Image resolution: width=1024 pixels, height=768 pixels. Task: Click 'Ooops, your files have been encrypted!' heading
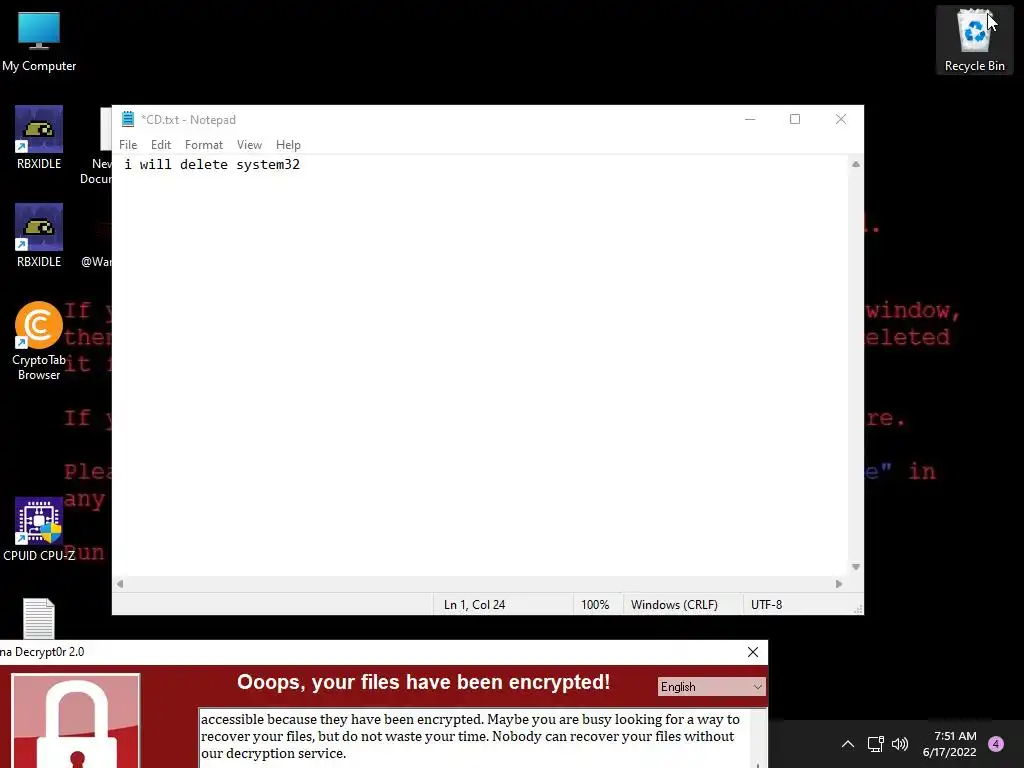tap(423, 682)
